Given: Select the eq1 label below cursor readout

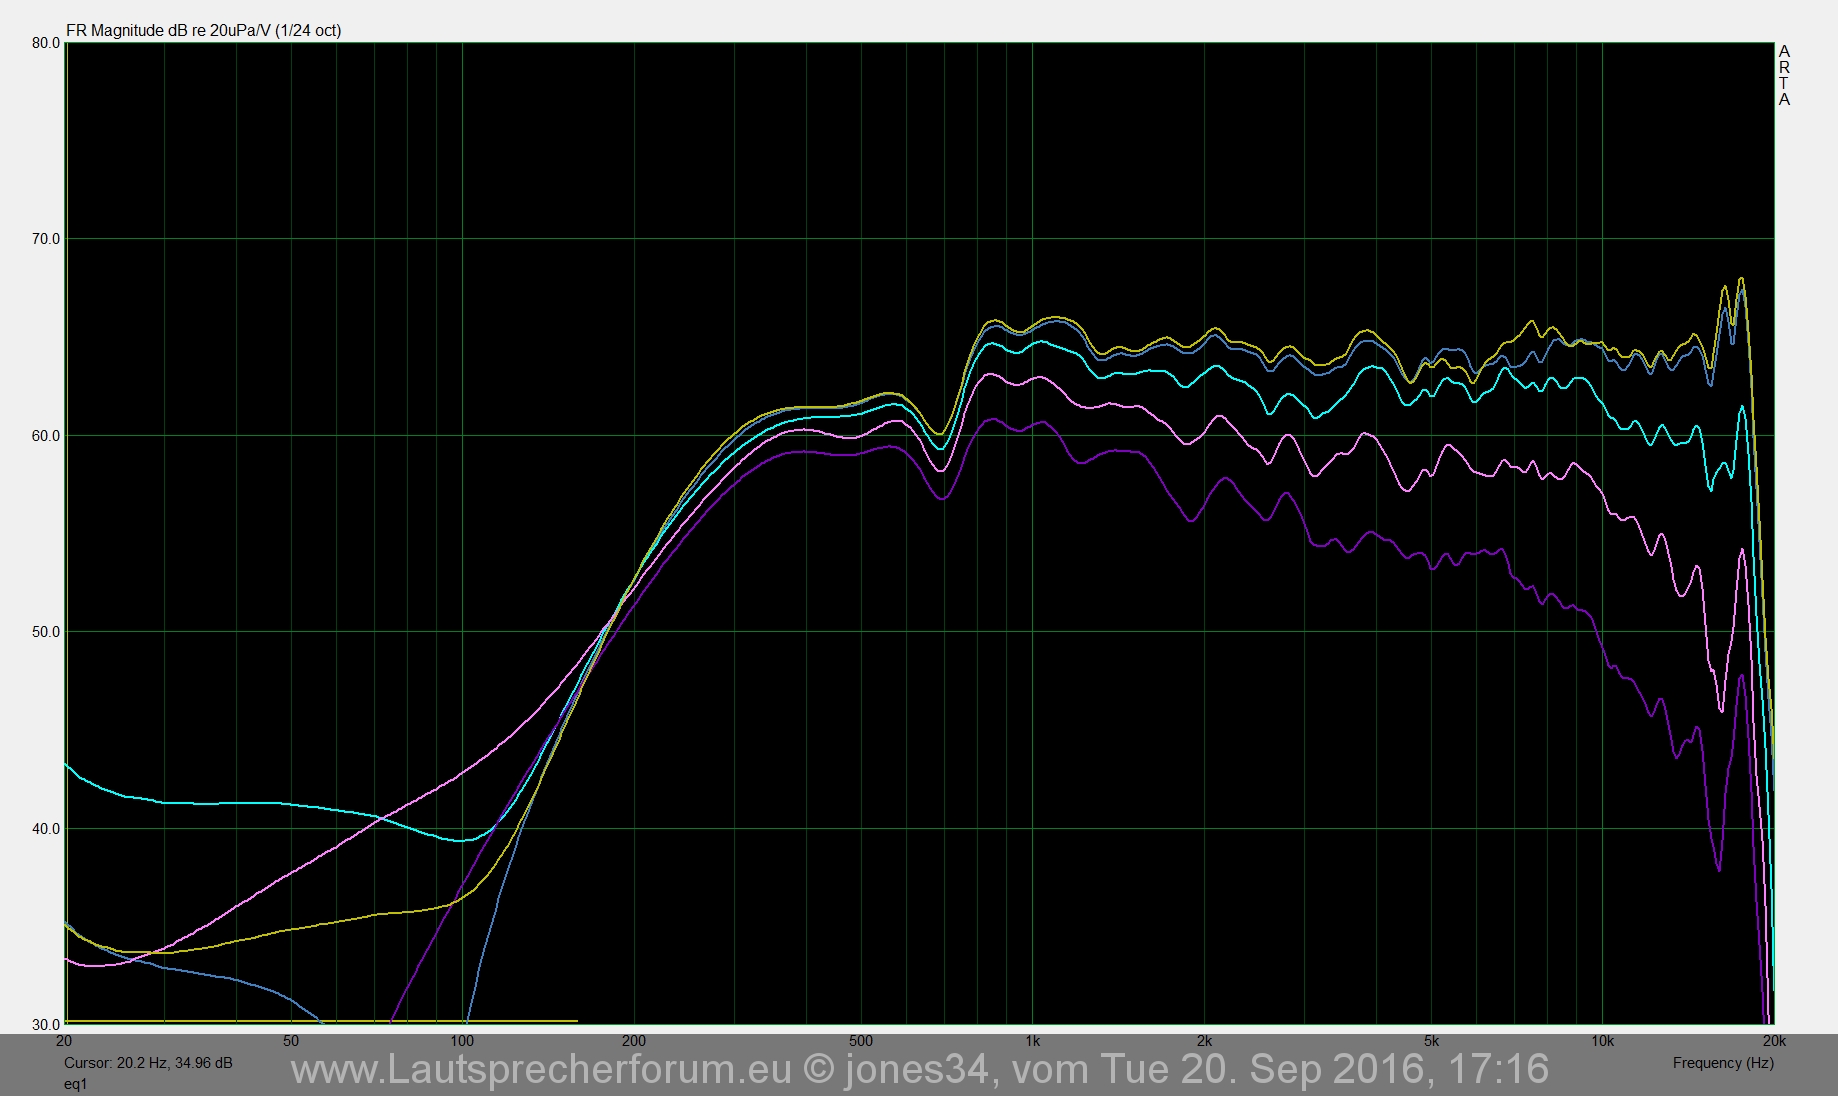Looking at the screenshot, I should pos(76,1084).
